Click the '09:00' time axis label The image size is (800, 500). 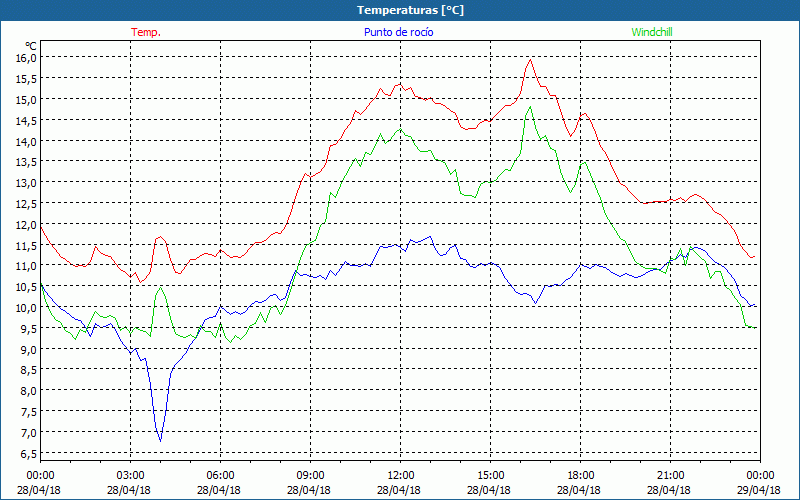click(x=310, y=476)
